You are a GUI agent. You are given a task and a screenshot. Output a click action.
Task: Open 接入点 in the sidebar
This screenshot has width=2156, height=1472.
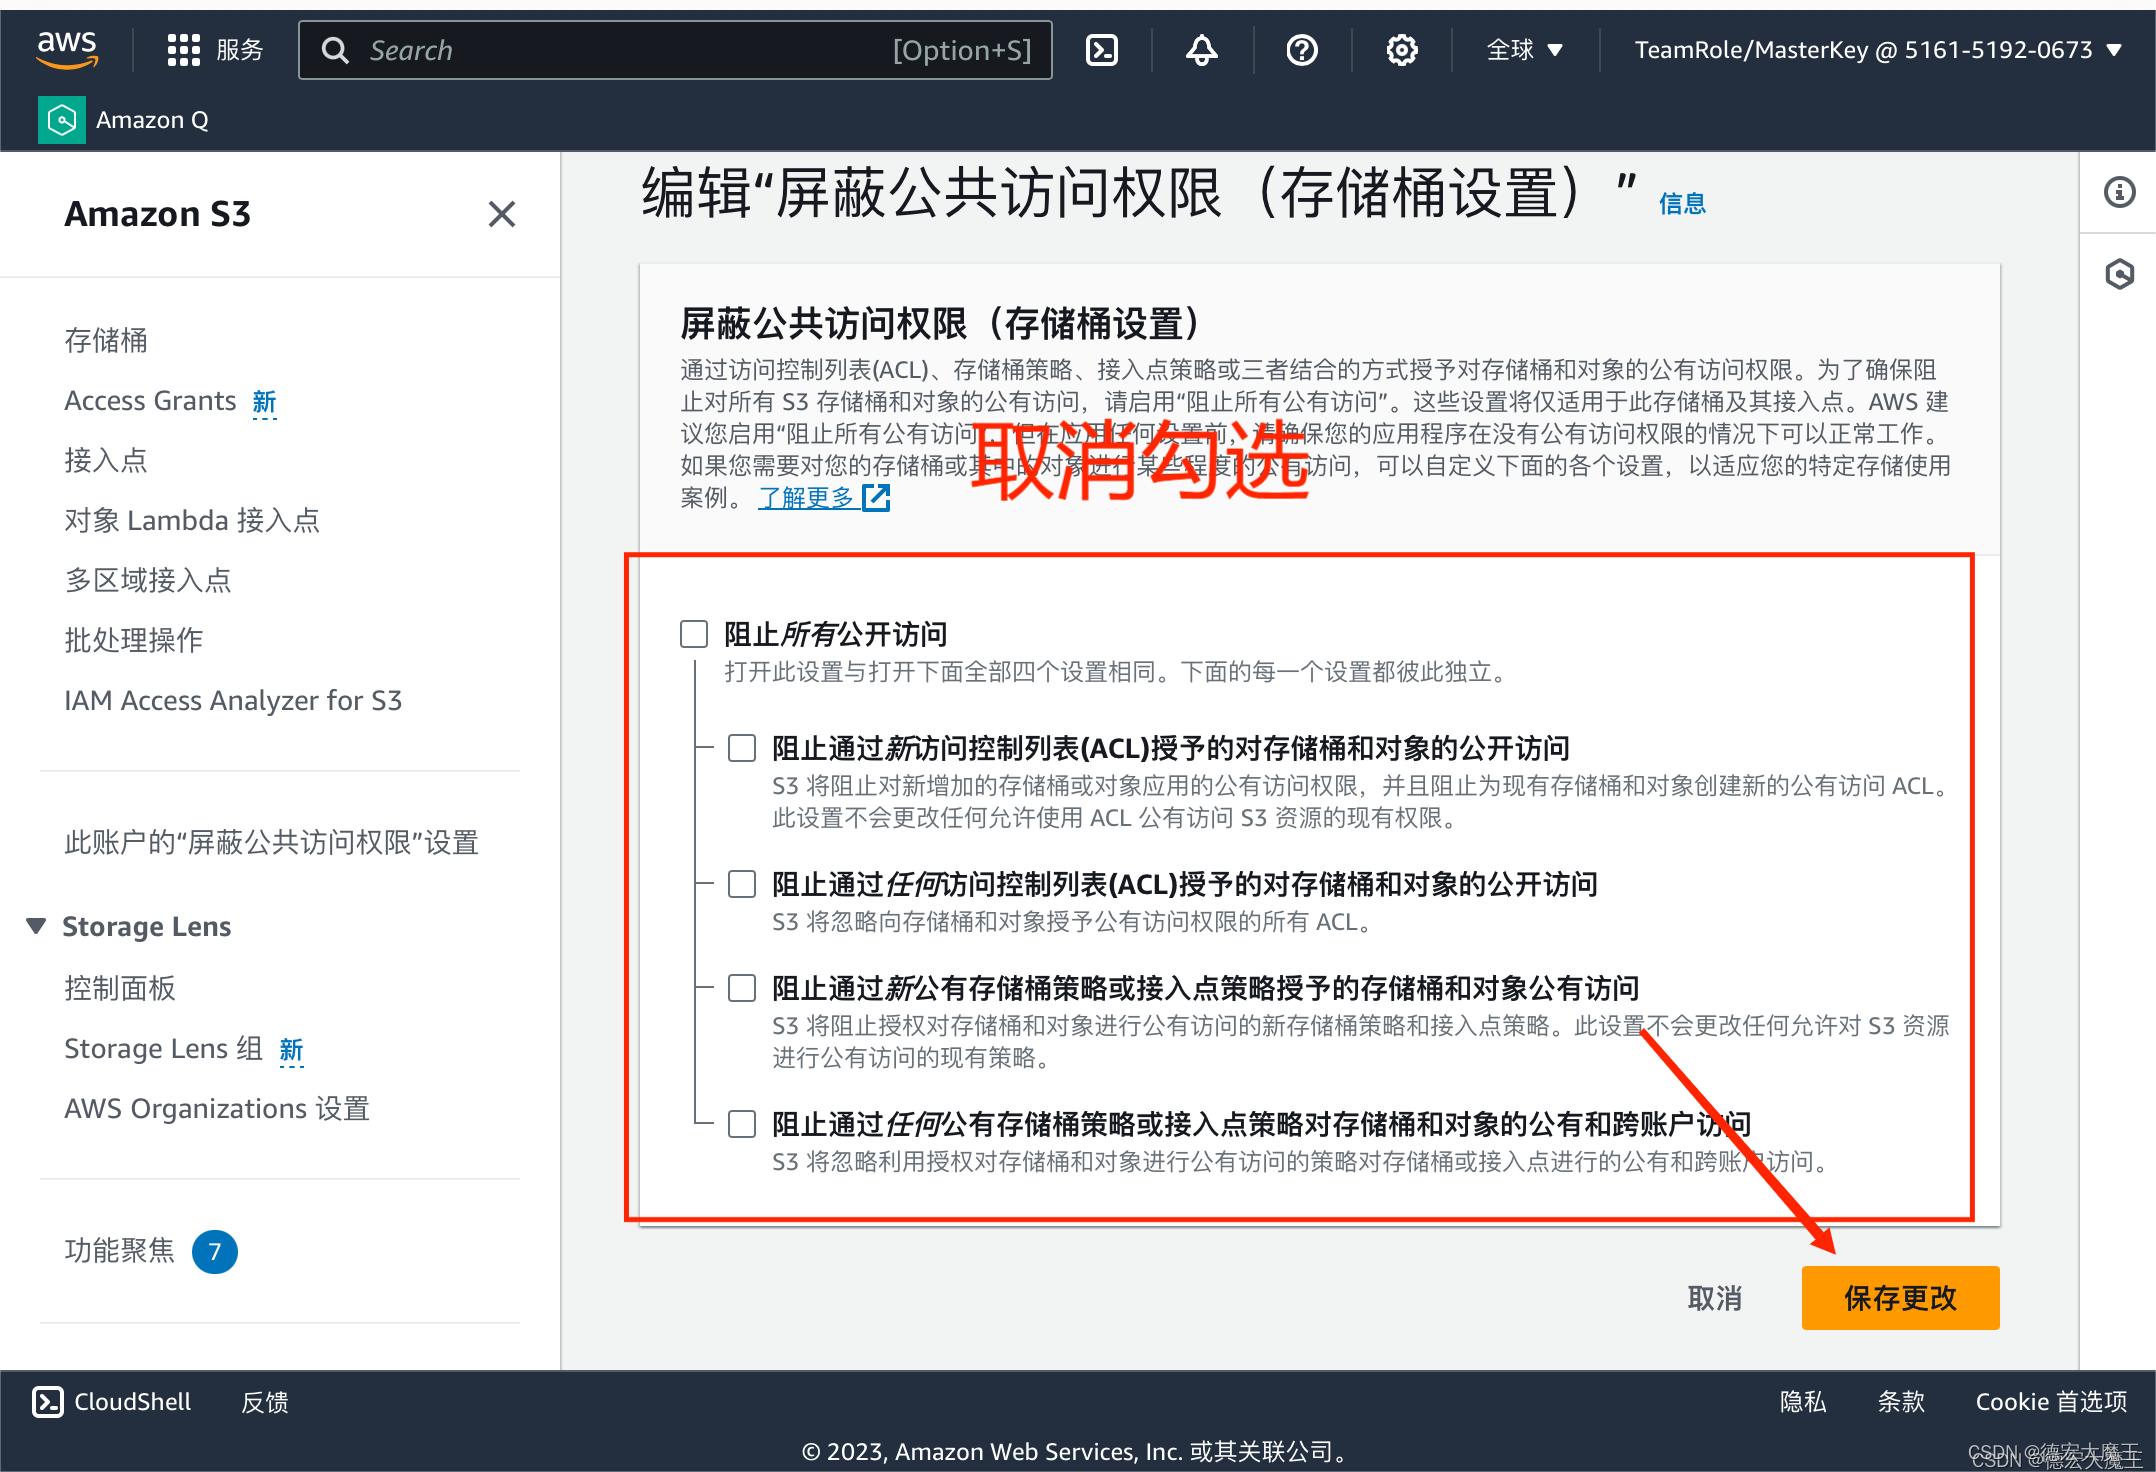(106, 460)
